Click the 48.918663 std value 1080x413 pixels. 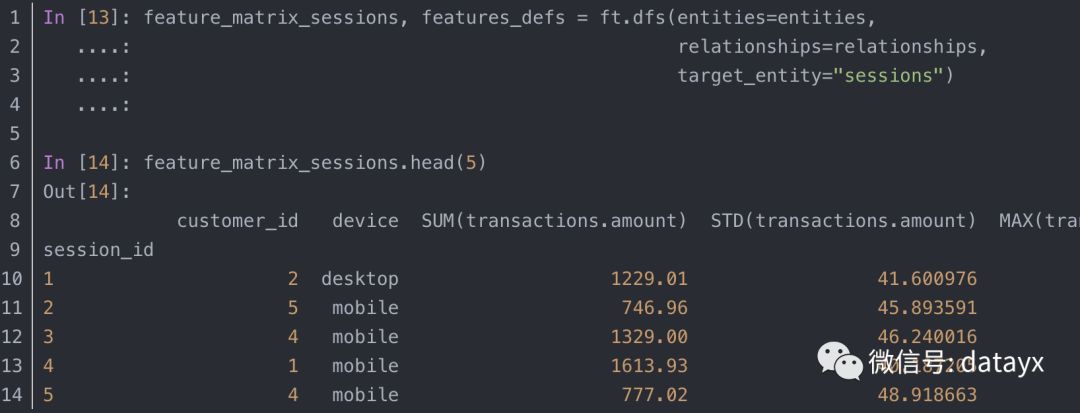click(x=927, y=394)
